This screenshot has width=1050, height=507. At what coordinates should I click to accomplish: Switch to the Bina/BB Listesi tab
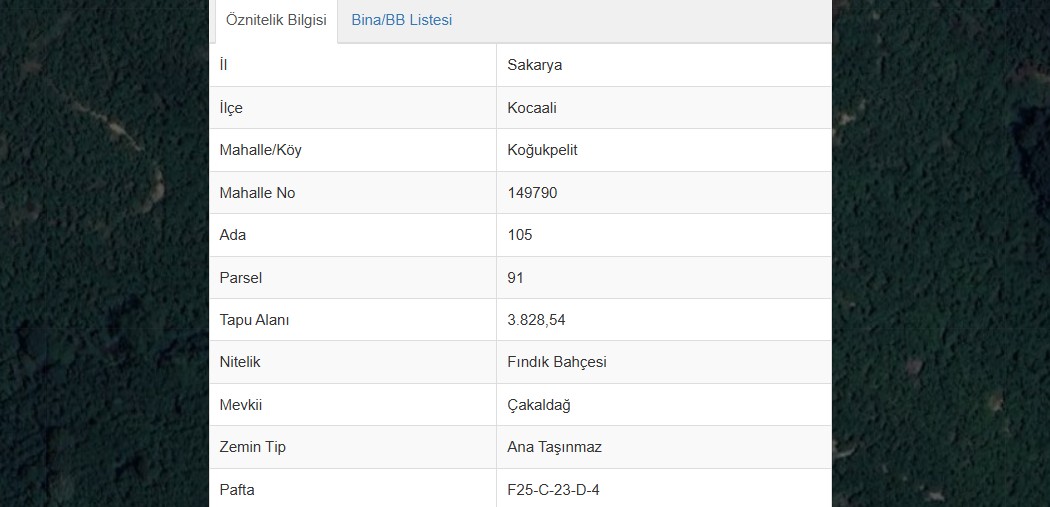pyautogui.click(x=401, y=20)
